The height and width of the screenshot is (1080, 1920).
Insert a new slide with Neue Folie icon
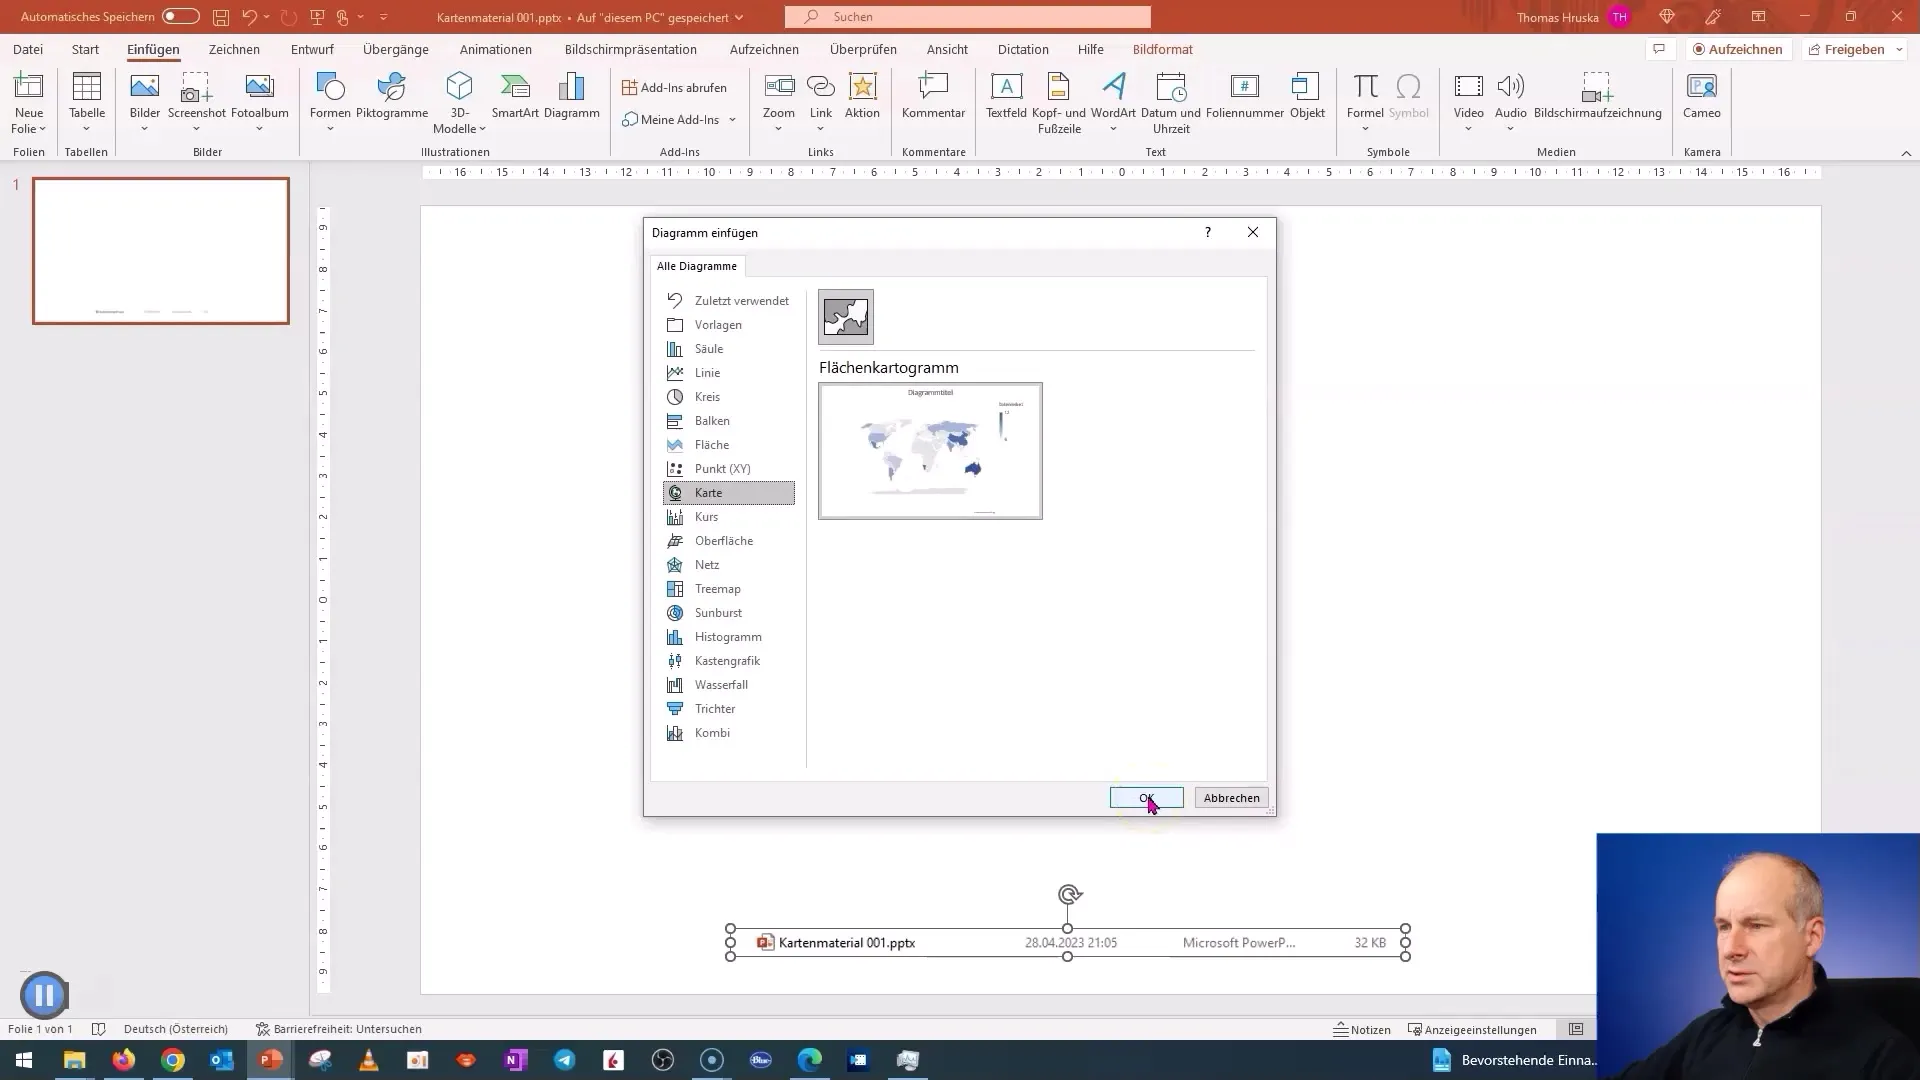[x=29, y=88]
